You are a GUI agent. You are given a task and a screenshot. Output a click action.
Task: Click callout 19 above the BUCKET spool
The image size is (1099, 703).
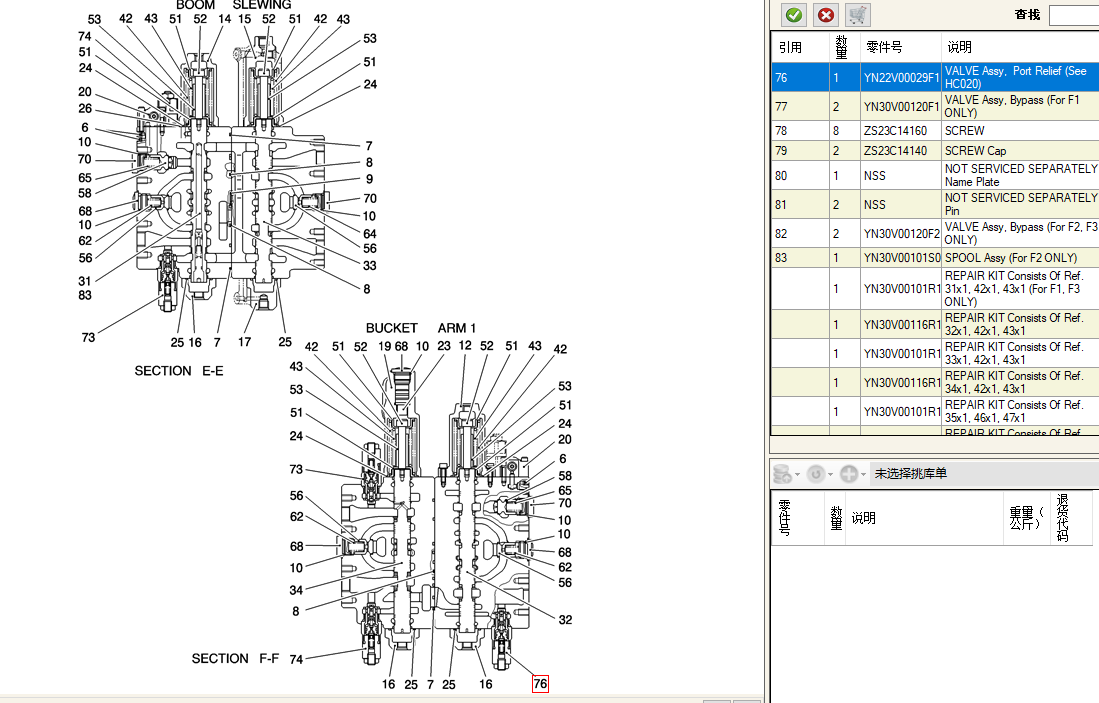pos(385,346)
